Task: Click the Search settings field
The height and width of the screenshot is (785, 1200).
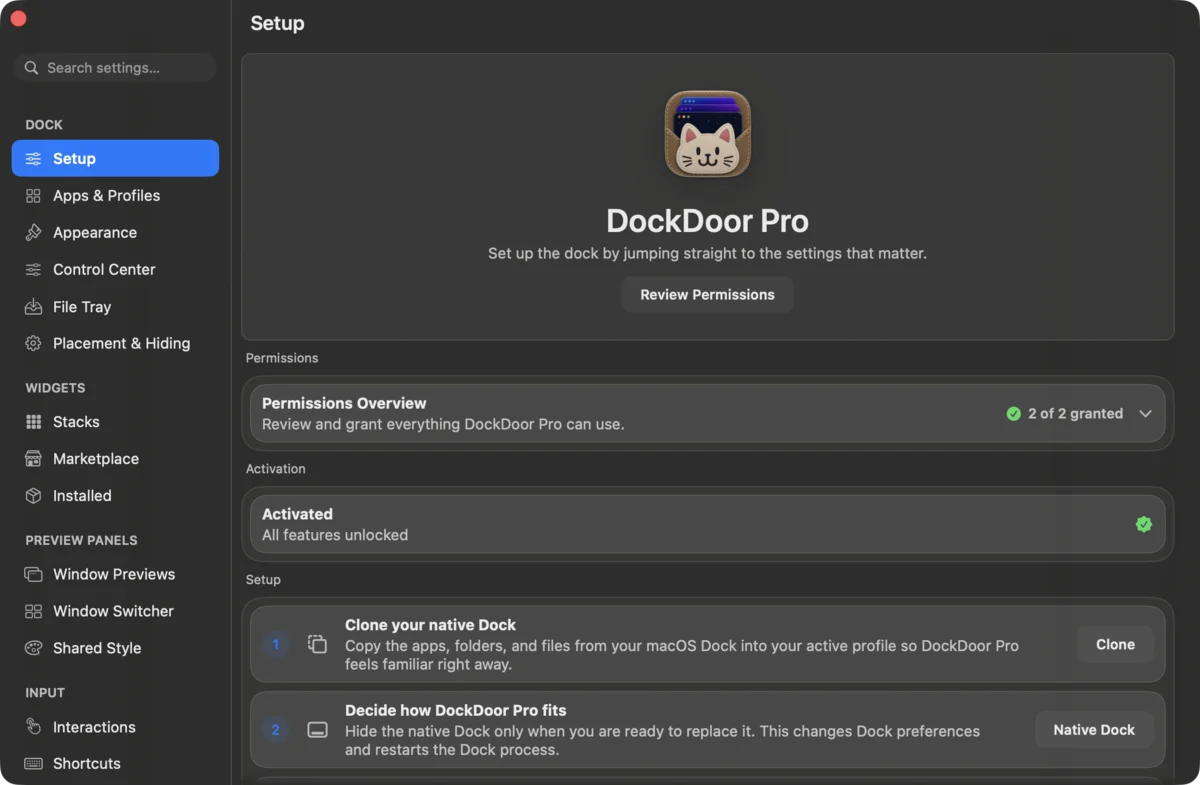Action: [x=115, y=68]
